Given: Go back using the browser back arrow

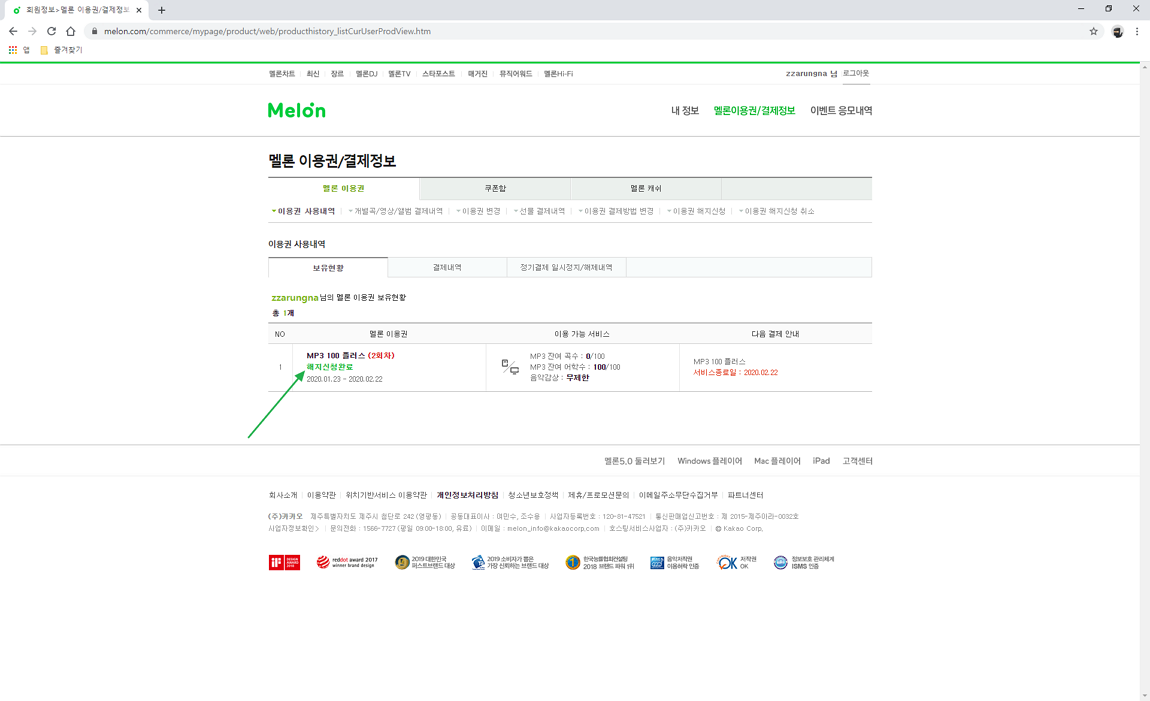Looking at the screenshot, I should (x=13, y=32).
